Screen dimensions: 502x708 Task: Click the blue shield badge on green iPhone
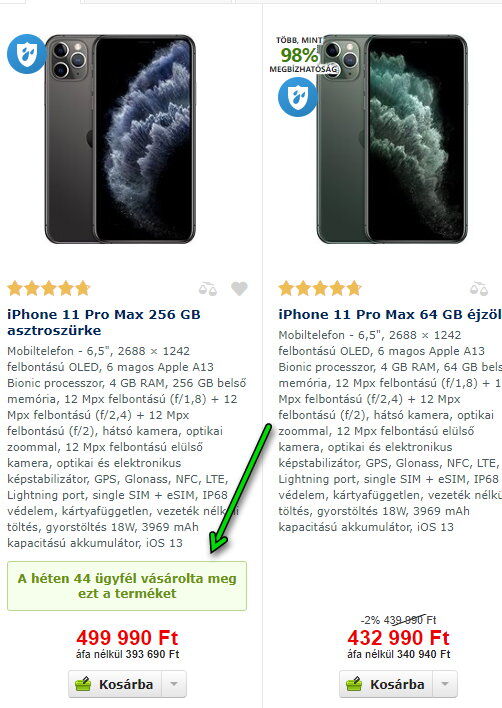297,97
